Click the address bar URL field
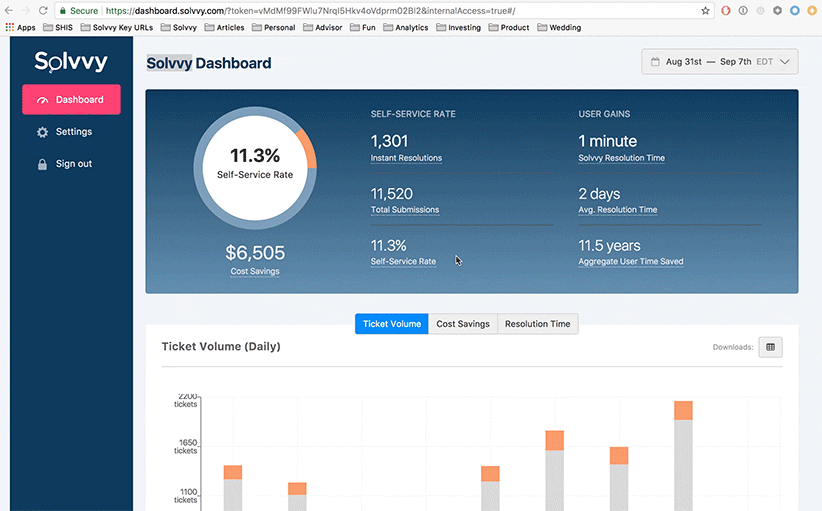 coord(384,10)
